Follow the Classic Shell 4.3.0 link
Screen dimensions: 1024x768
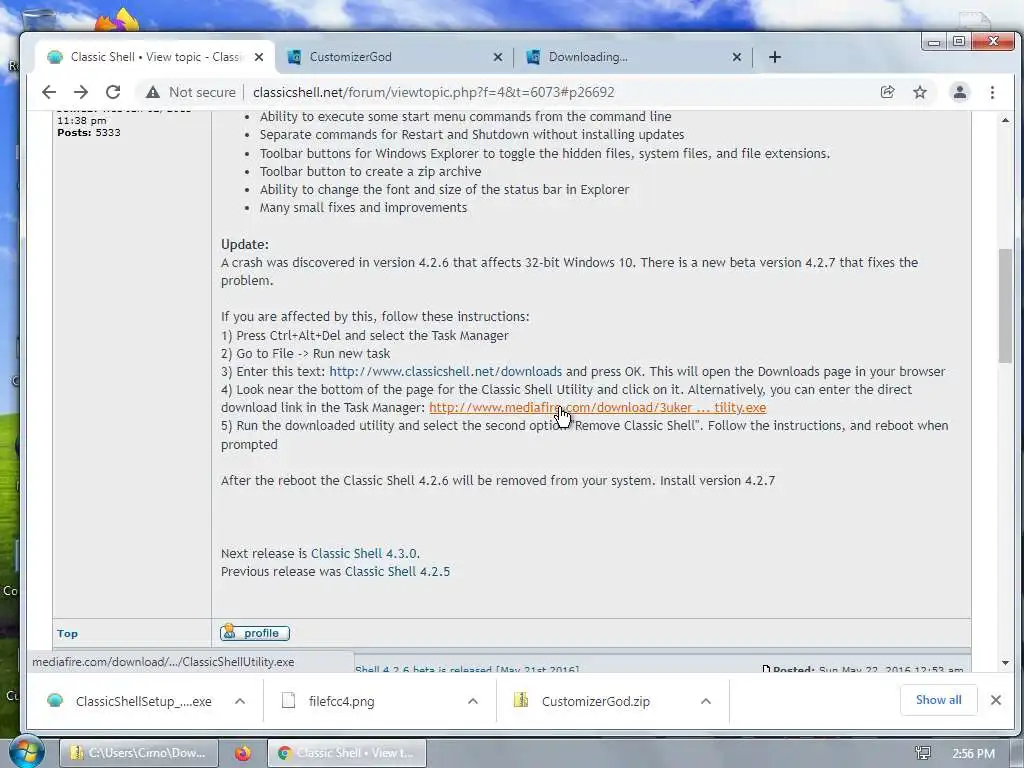click(x=364, y=553)
